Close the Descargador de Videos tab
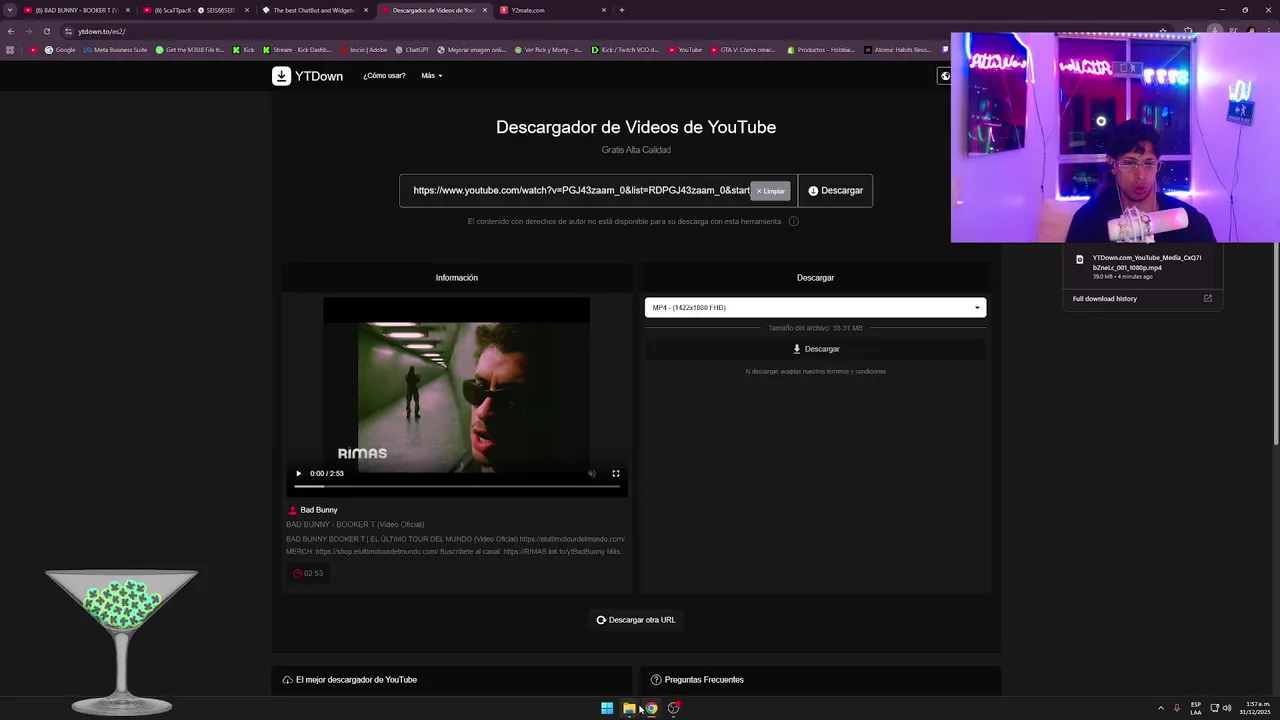The image size is (1280, 720). 485,10
